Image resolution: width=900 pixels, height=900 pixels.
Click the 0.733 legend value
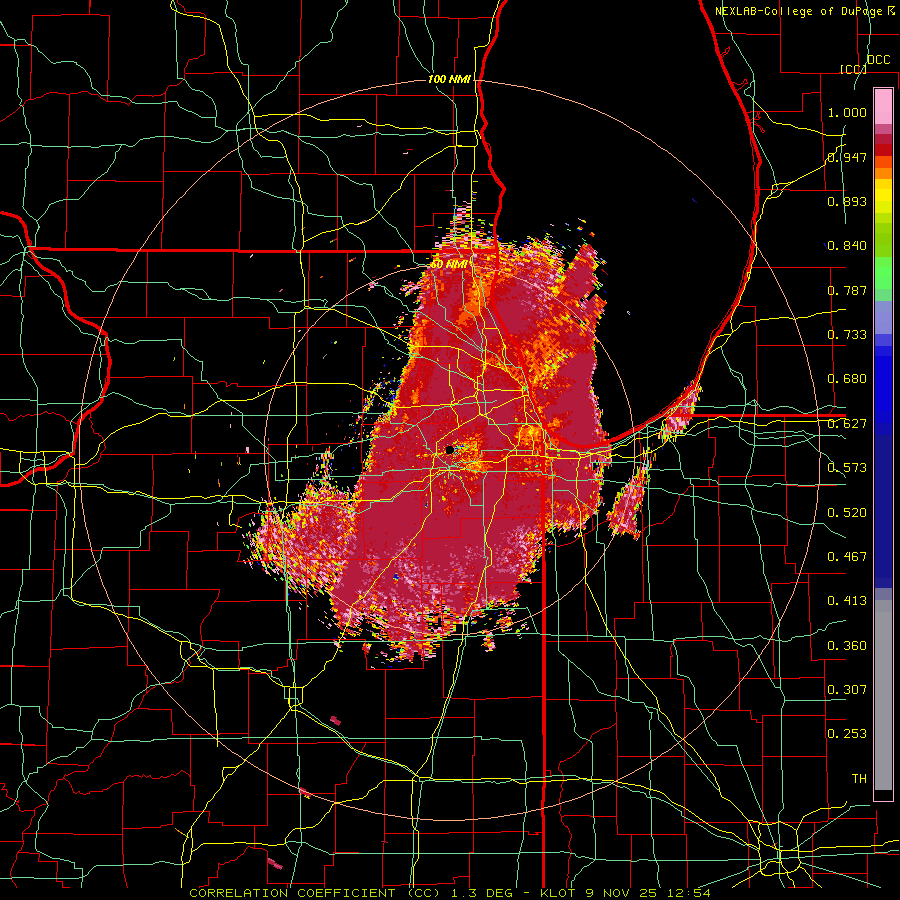tap(847, 335)
